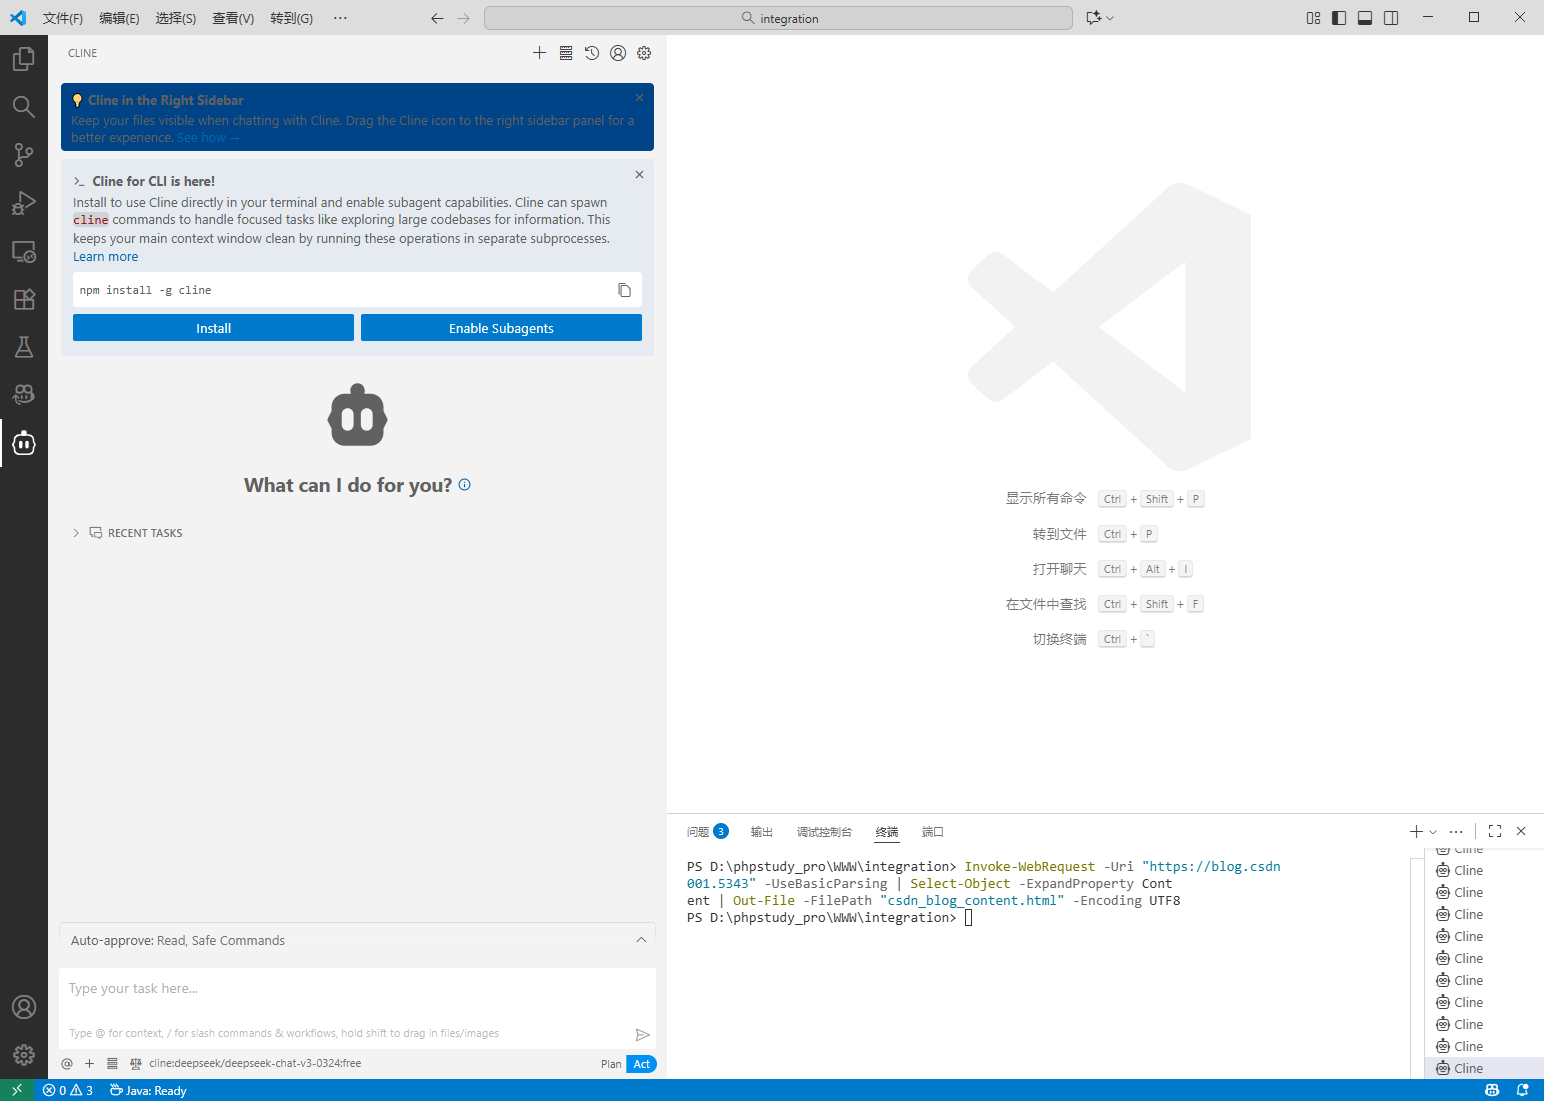Select the Cline robot icon in activity bar
The height and width of the screenshot is (1101, 1544).
[x=24, y=443]
